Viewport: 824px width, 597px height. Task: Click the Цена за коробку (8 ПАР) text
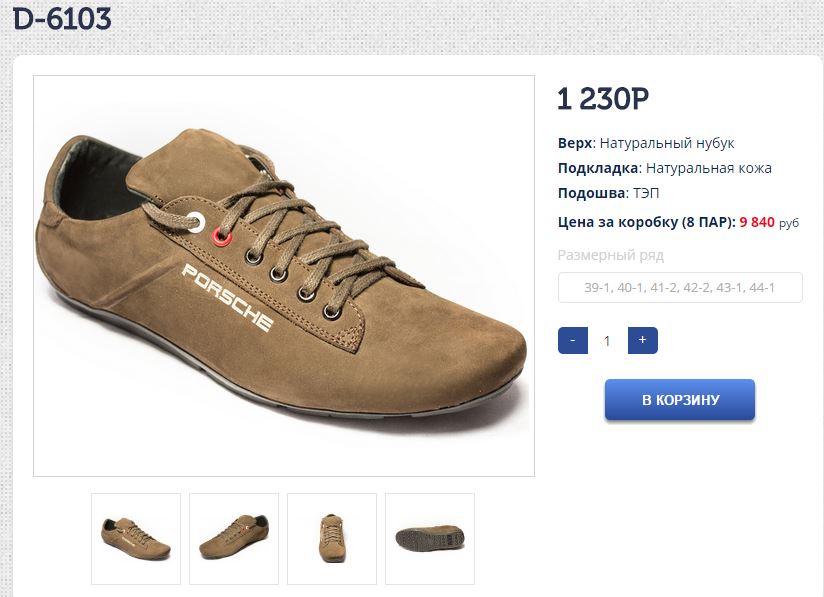pyautogui.click(x=646, y=222)
